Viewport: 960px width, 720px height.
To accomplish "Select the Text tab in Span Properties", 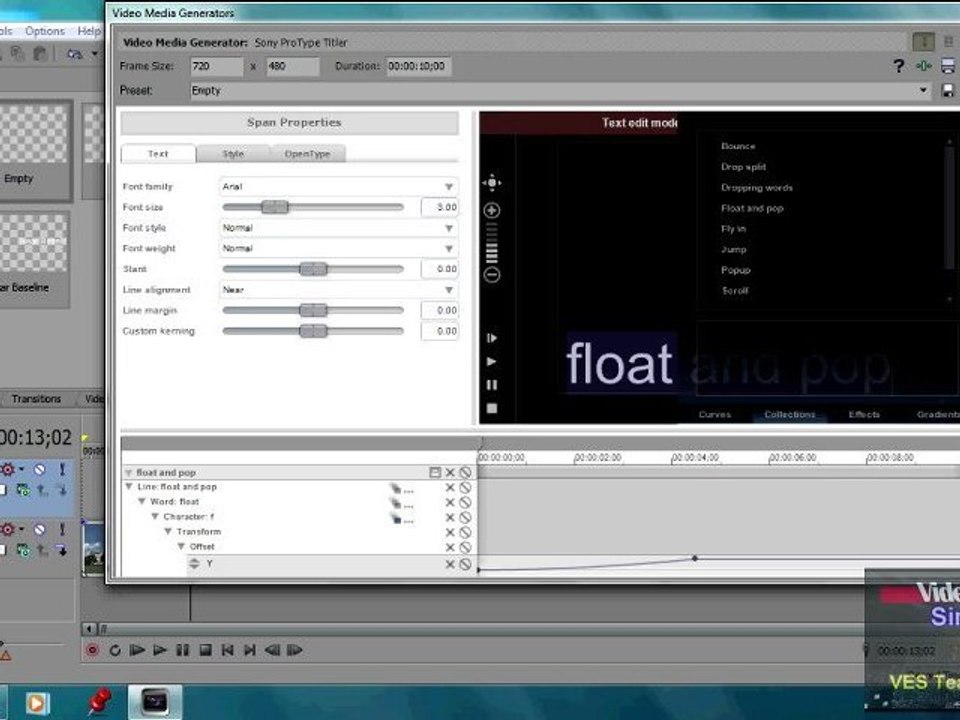I will tap(158, 154).
